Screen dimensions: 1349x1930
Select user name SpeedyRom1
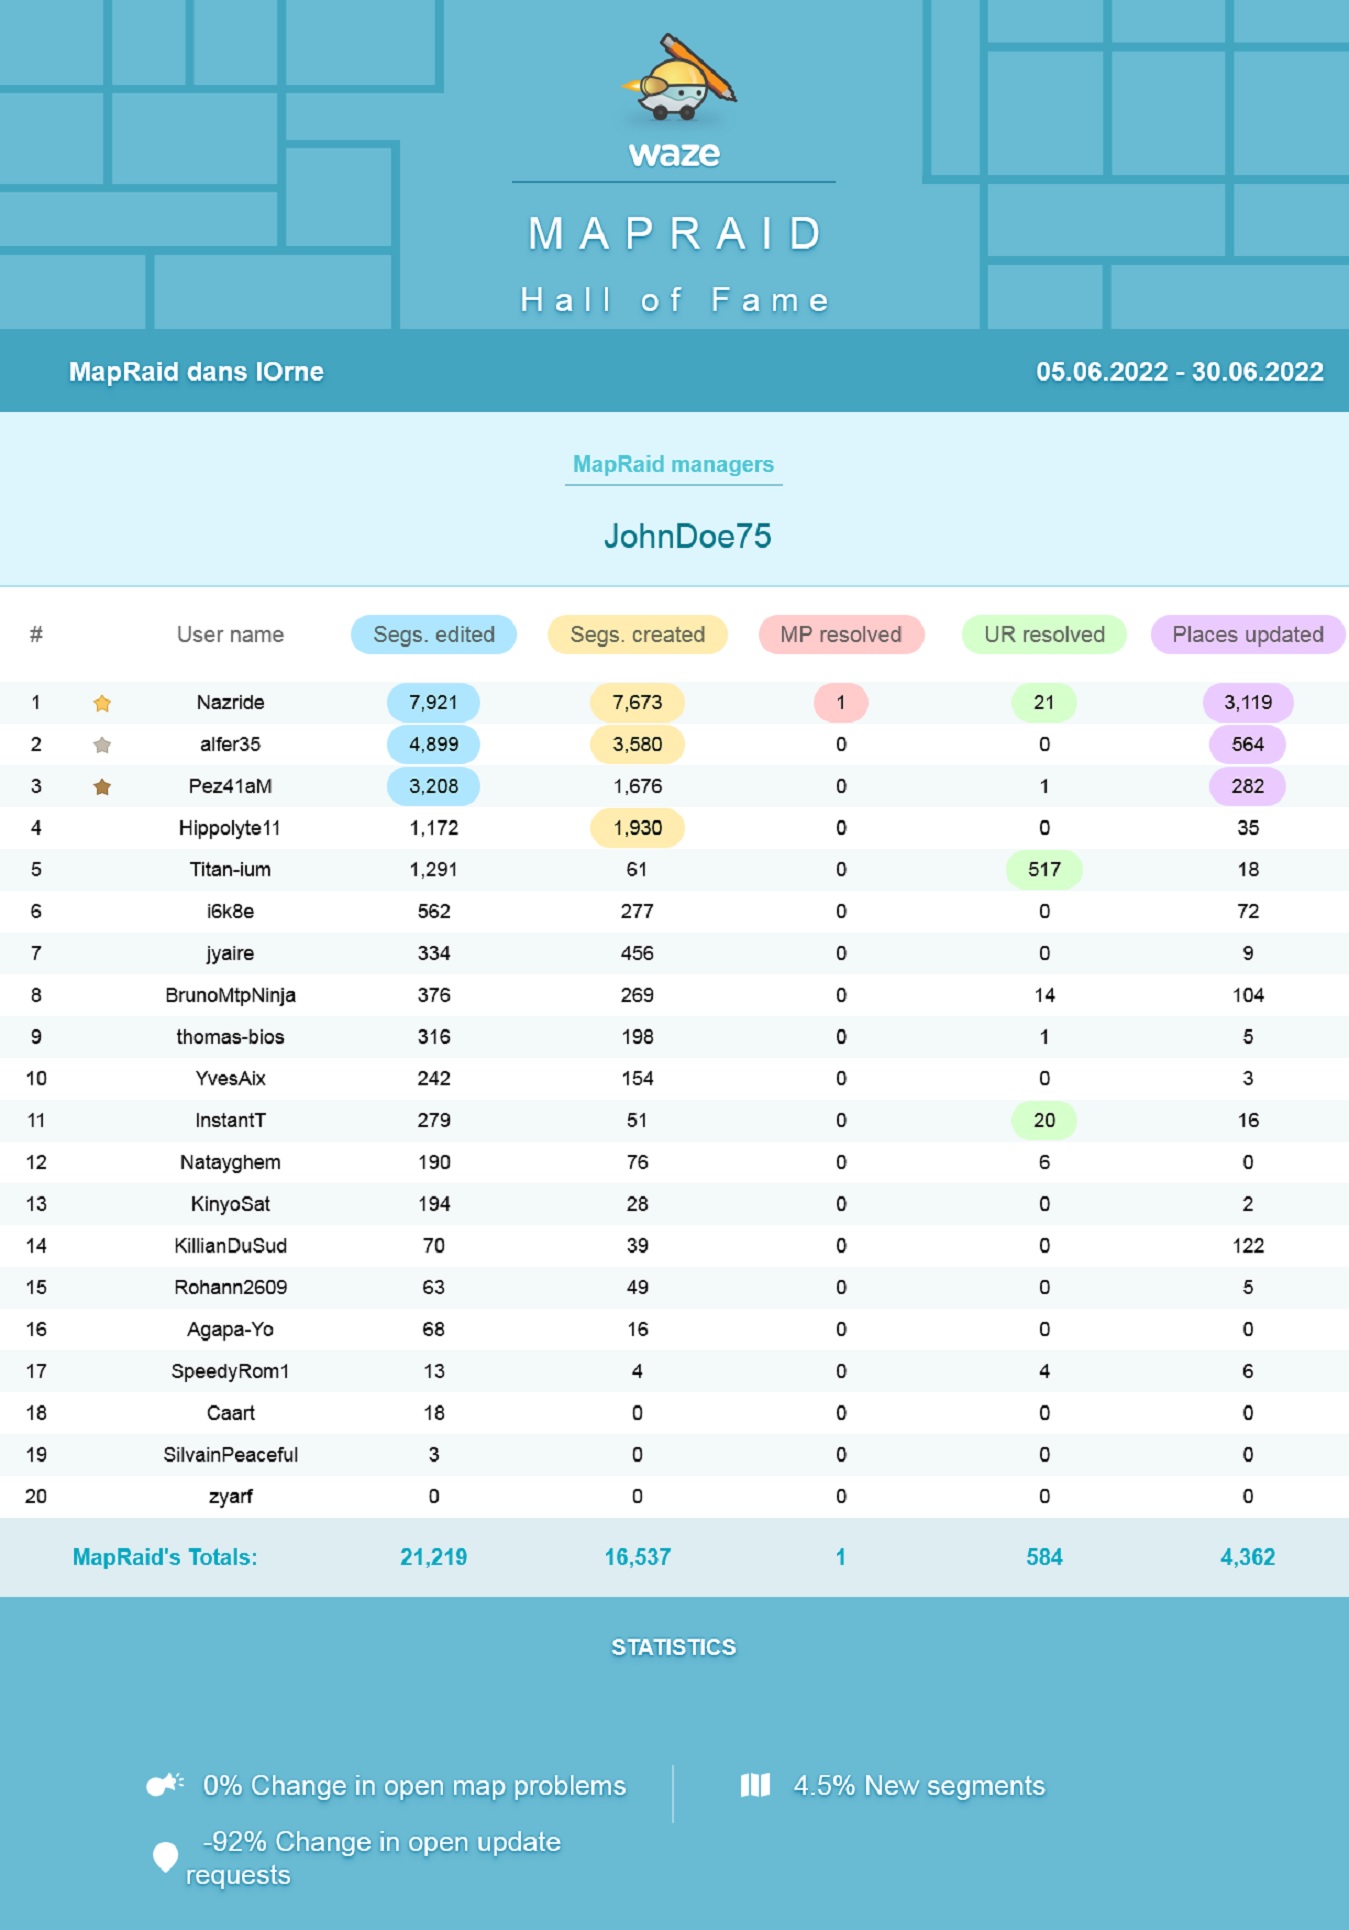pyautogui.click(x=230, y=1371)
